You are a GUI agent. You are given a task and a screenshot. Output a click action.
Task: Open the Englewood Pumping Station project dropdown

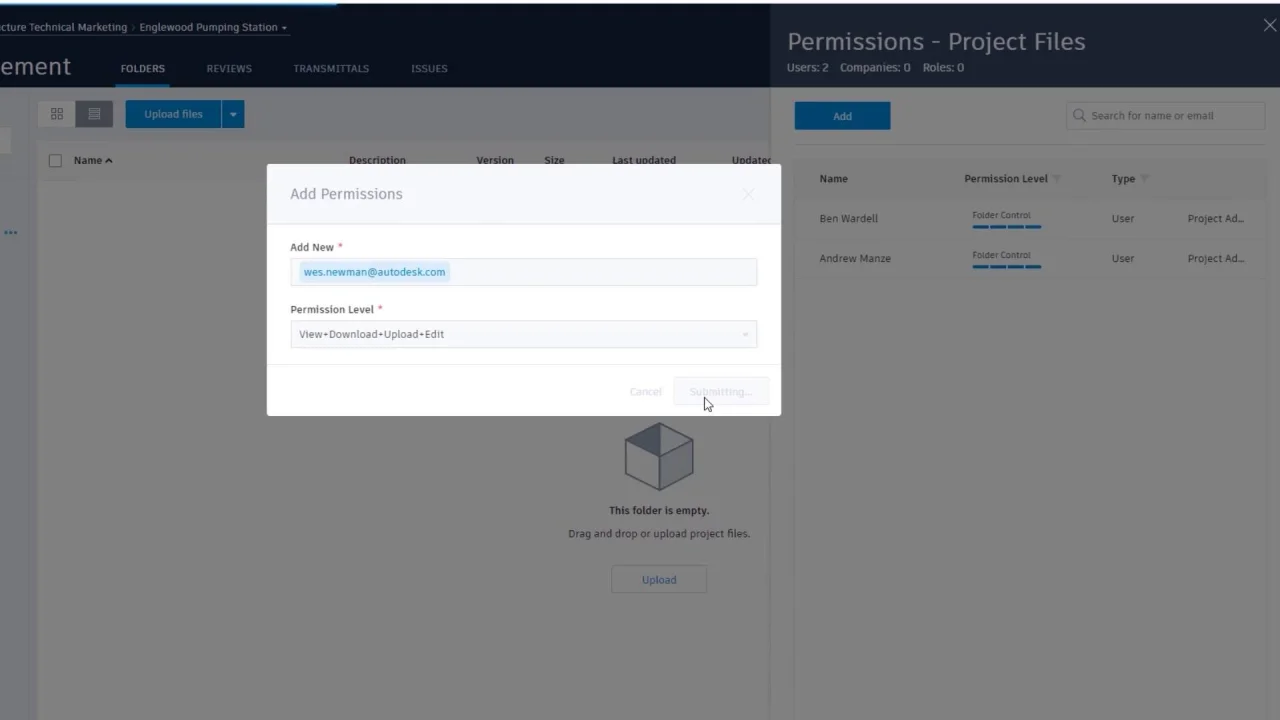[x=213, y=27]
